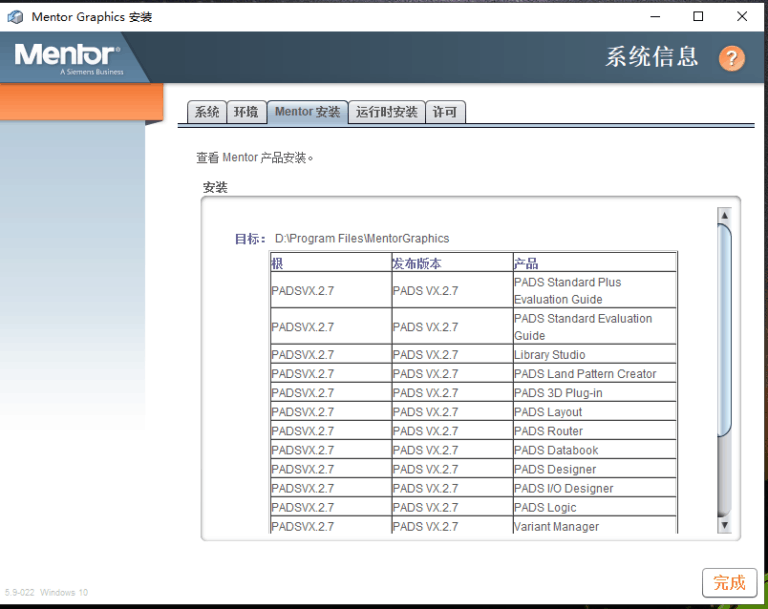Select the Mentor 安装 tab

click(x=308, y=112)
